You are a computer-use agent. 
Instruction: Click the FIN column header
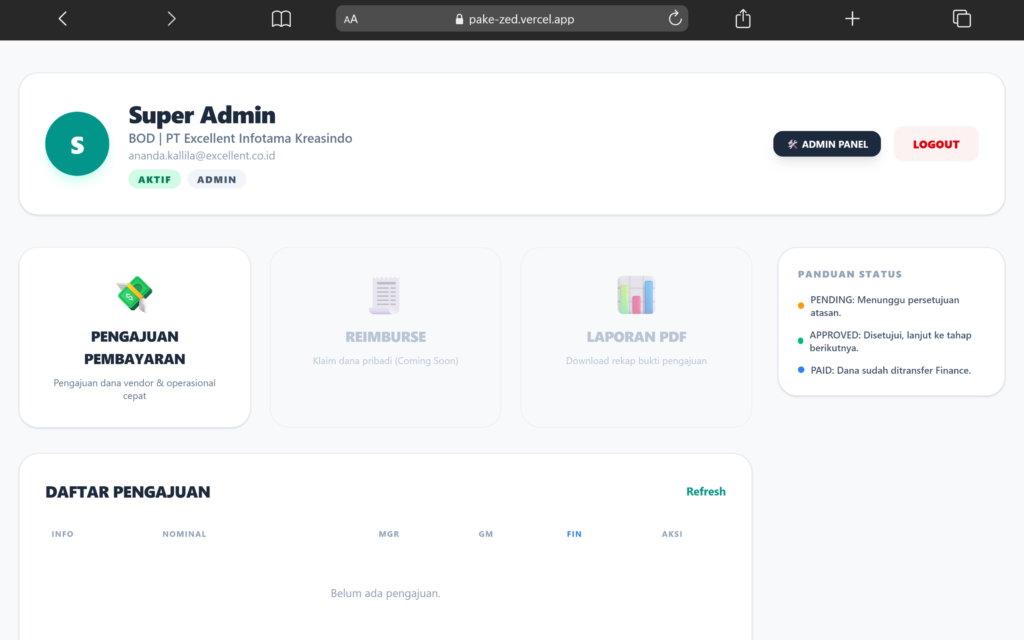[x=574, y=534]
